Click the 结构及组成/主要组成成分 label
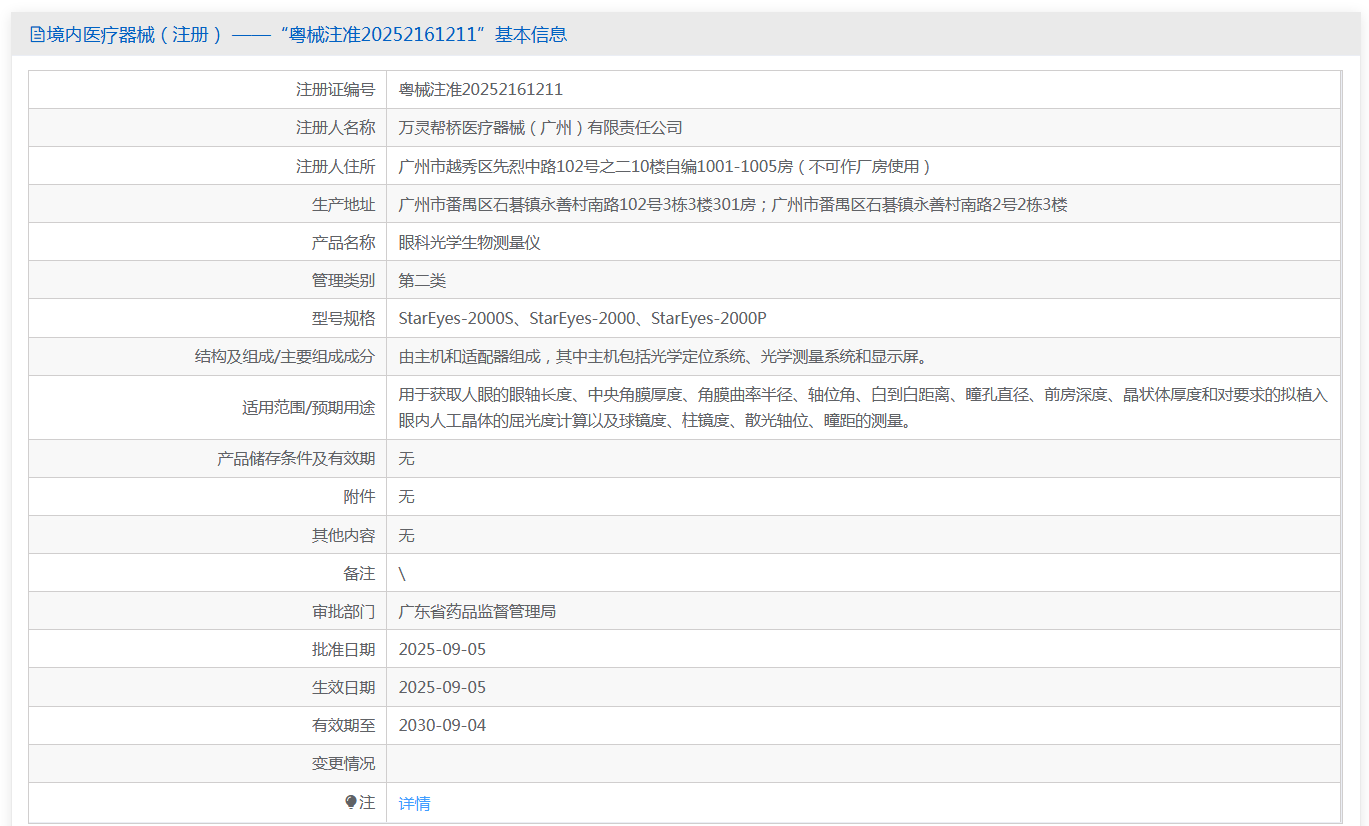Viewport: 1369px width, 826px height. click(x=285, y=356)
